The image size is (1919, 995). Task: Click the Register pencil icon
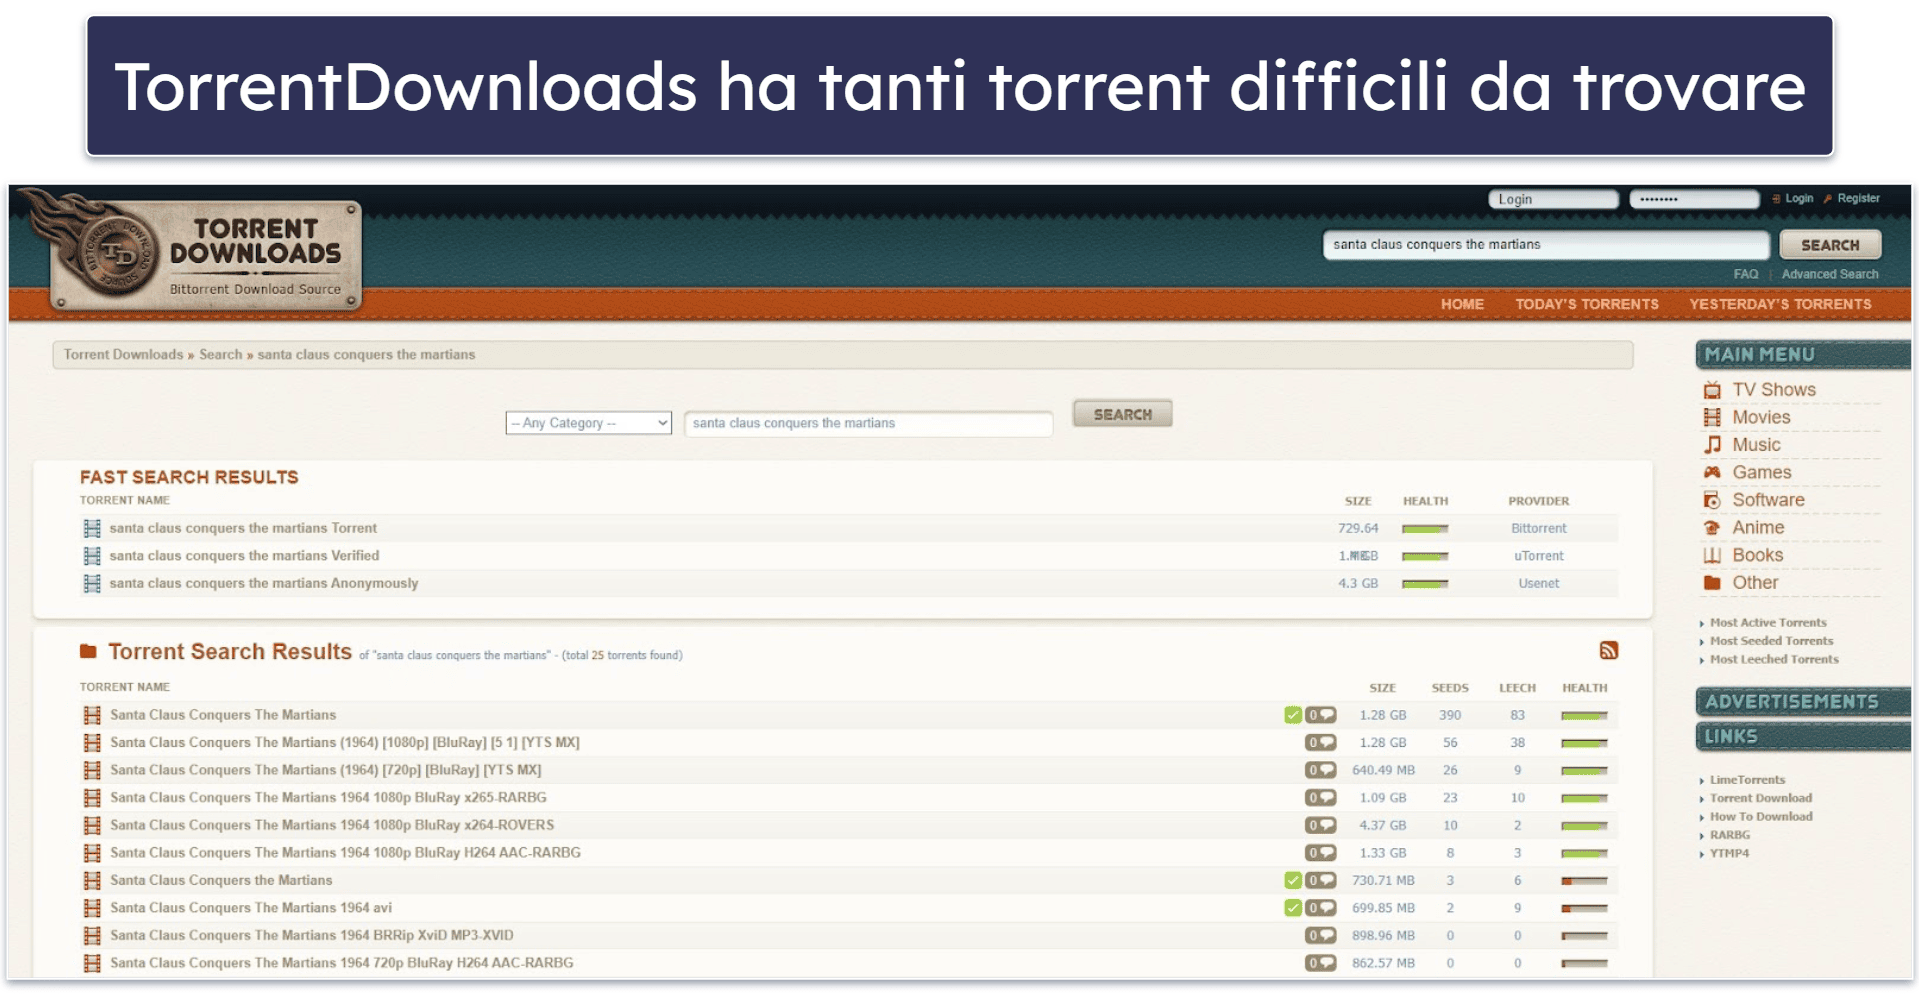click(1827, 199)
